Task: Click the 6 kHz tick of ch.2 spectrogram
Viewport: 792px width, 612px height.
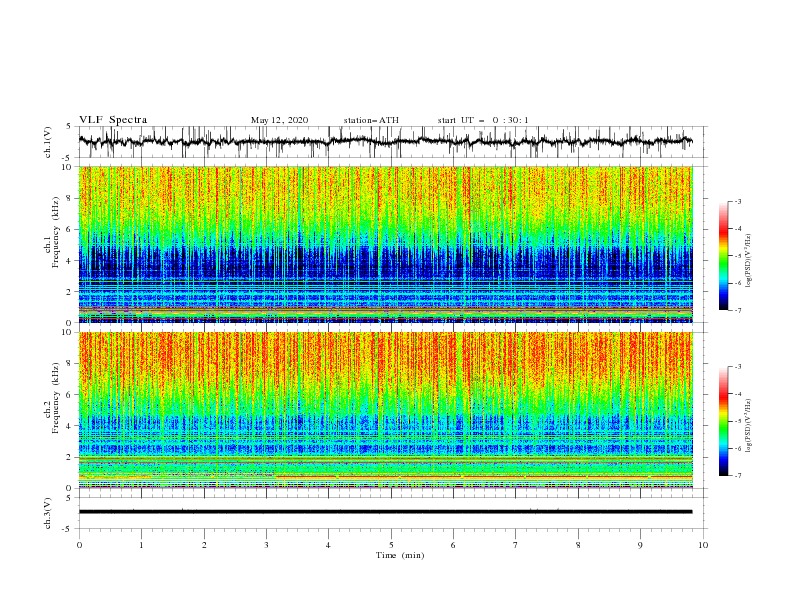Action: [70, 395]
